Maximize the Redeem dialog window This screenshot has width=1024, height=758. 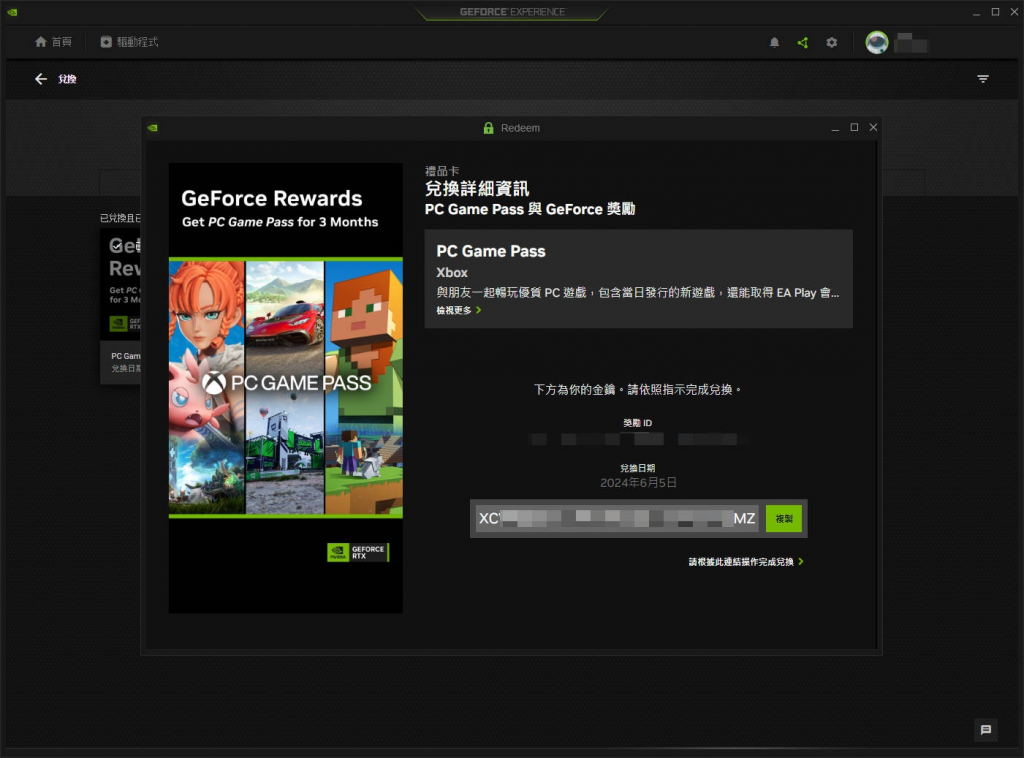pyautogui.click(x=854, y=127)
